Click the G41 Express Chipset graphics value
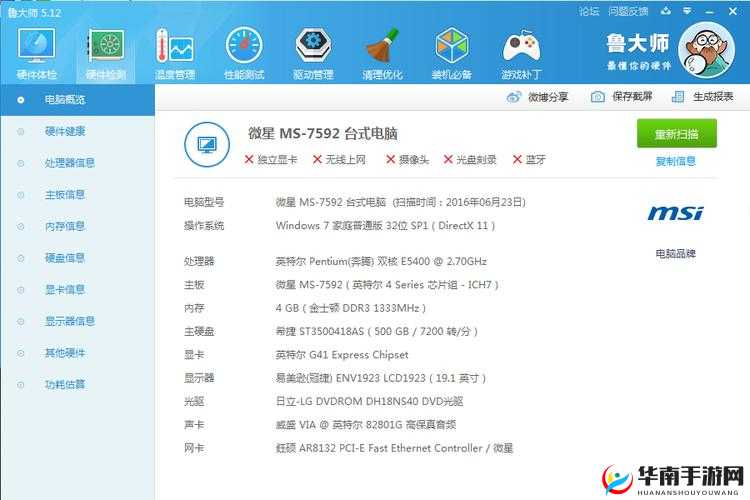The width and height of the screenshot is (750, 500). pos(342,355)
